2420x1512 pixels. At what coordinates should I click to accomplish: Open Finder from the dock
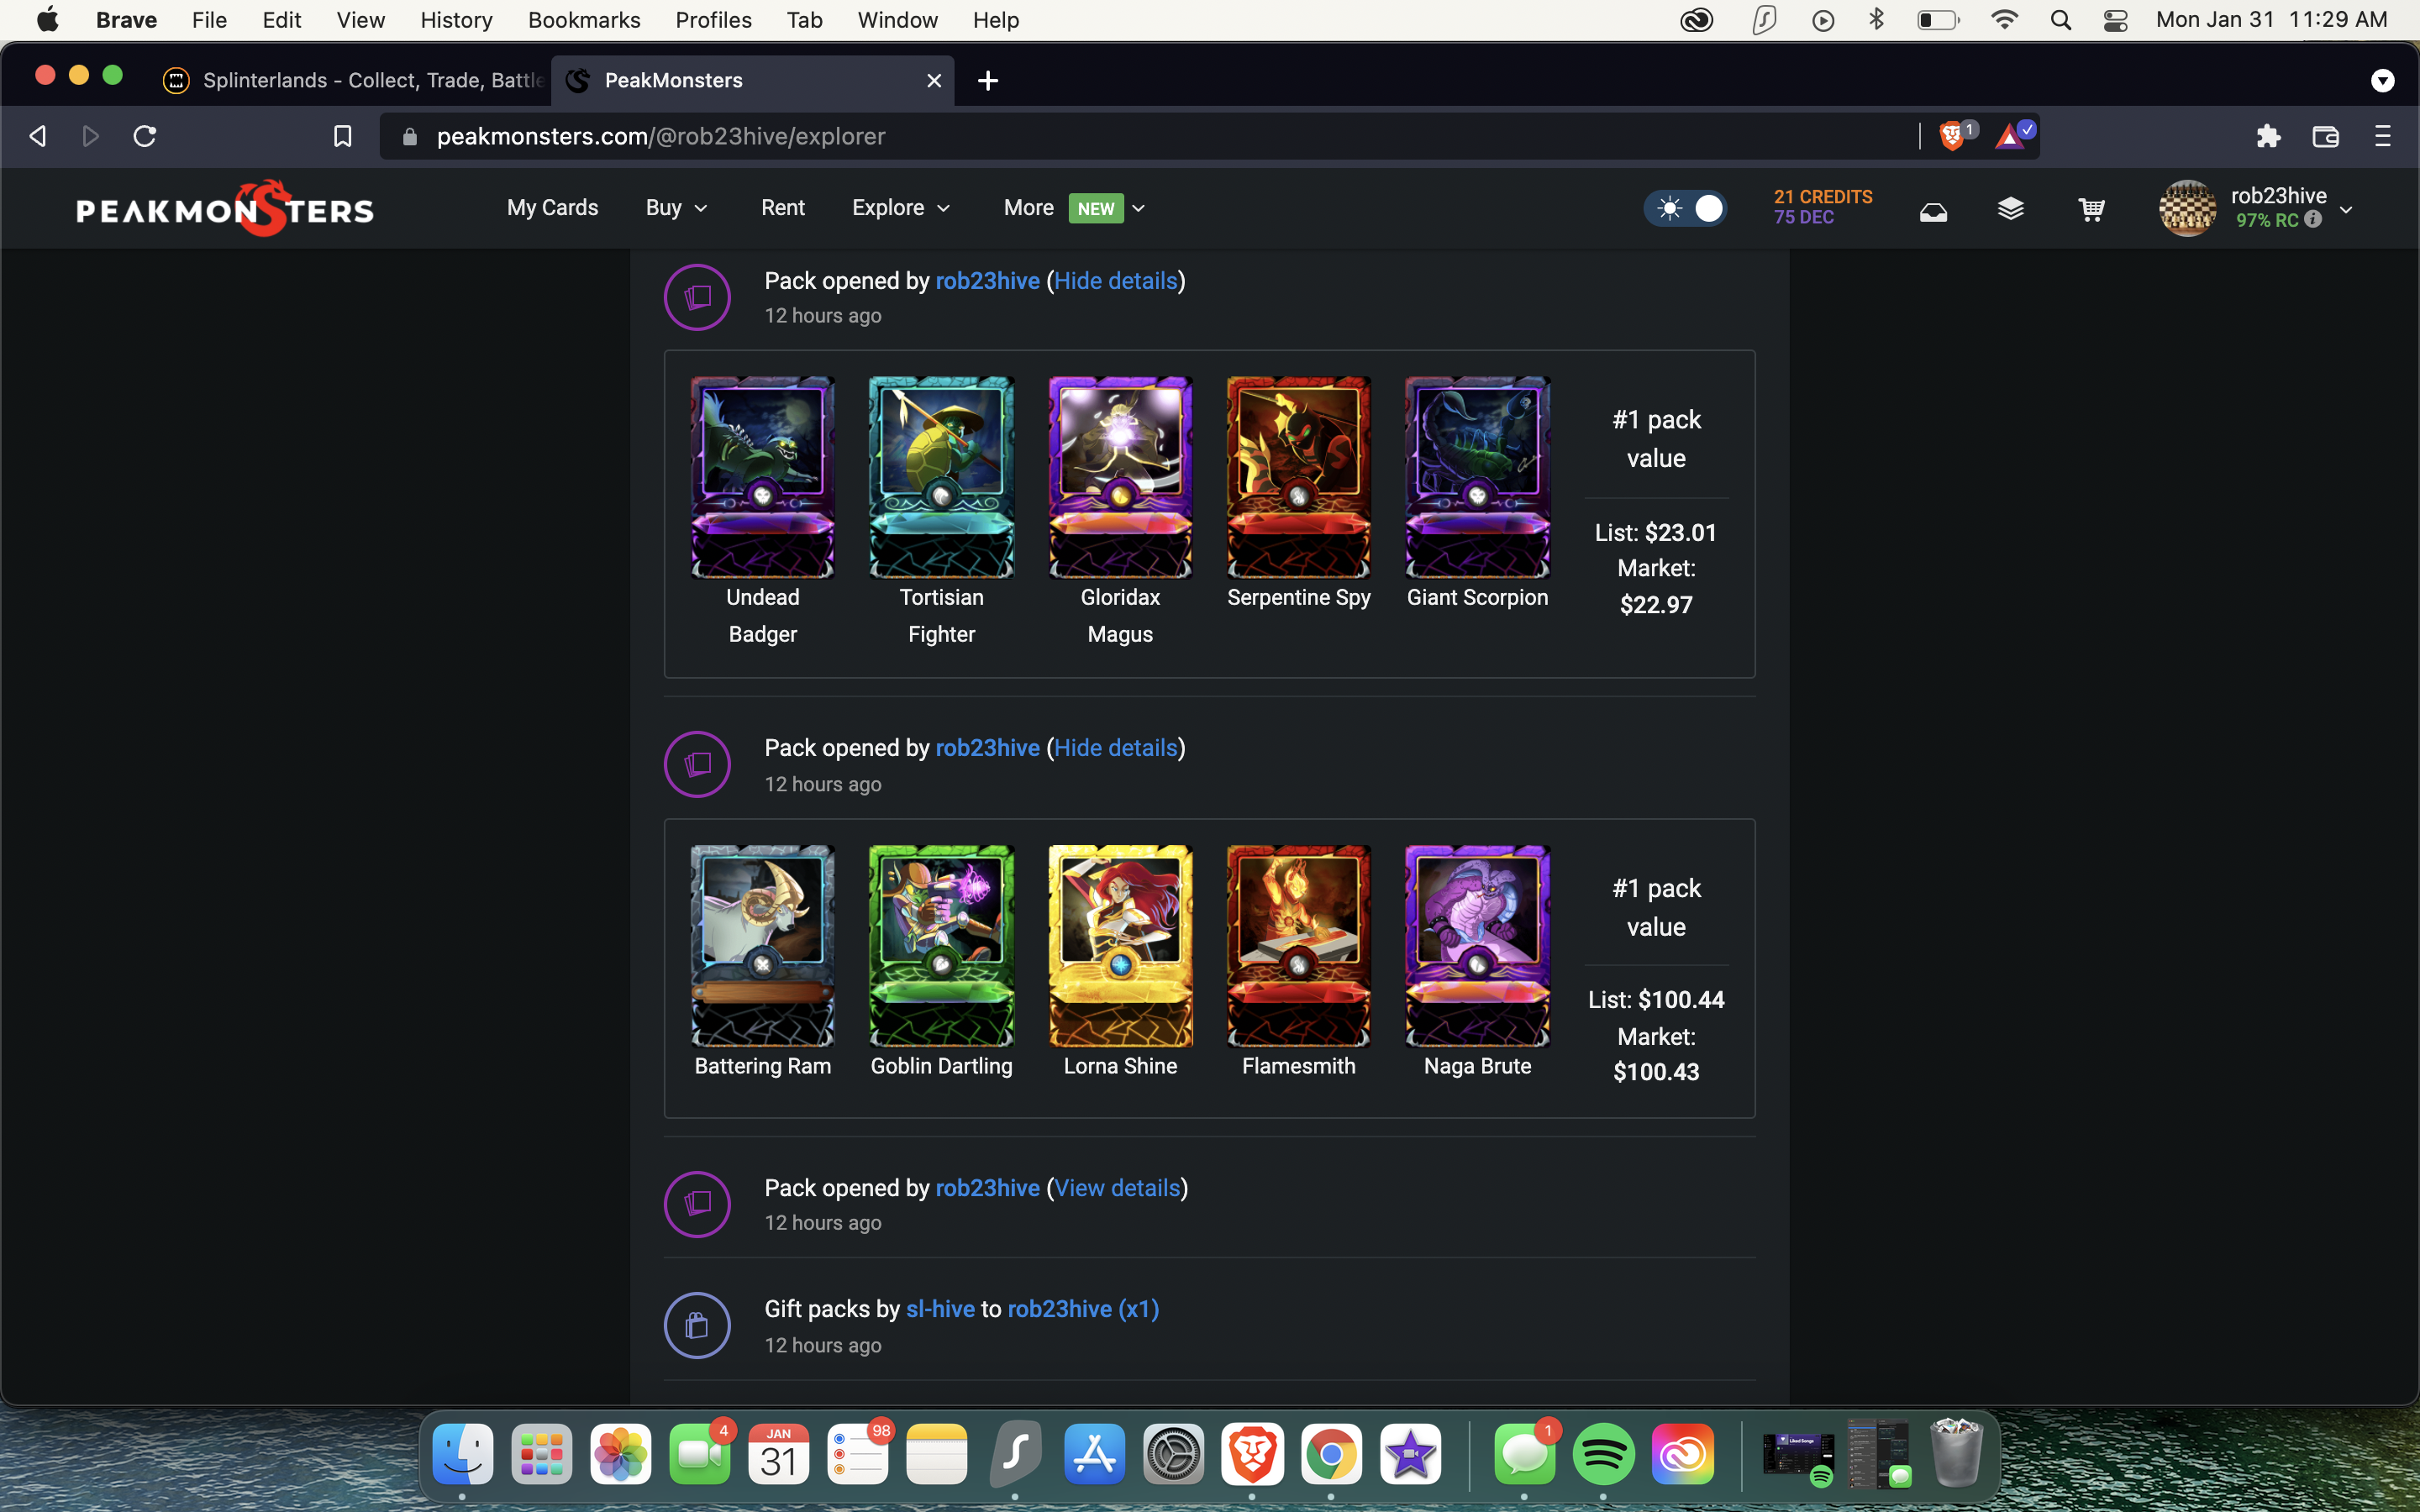463,1454
